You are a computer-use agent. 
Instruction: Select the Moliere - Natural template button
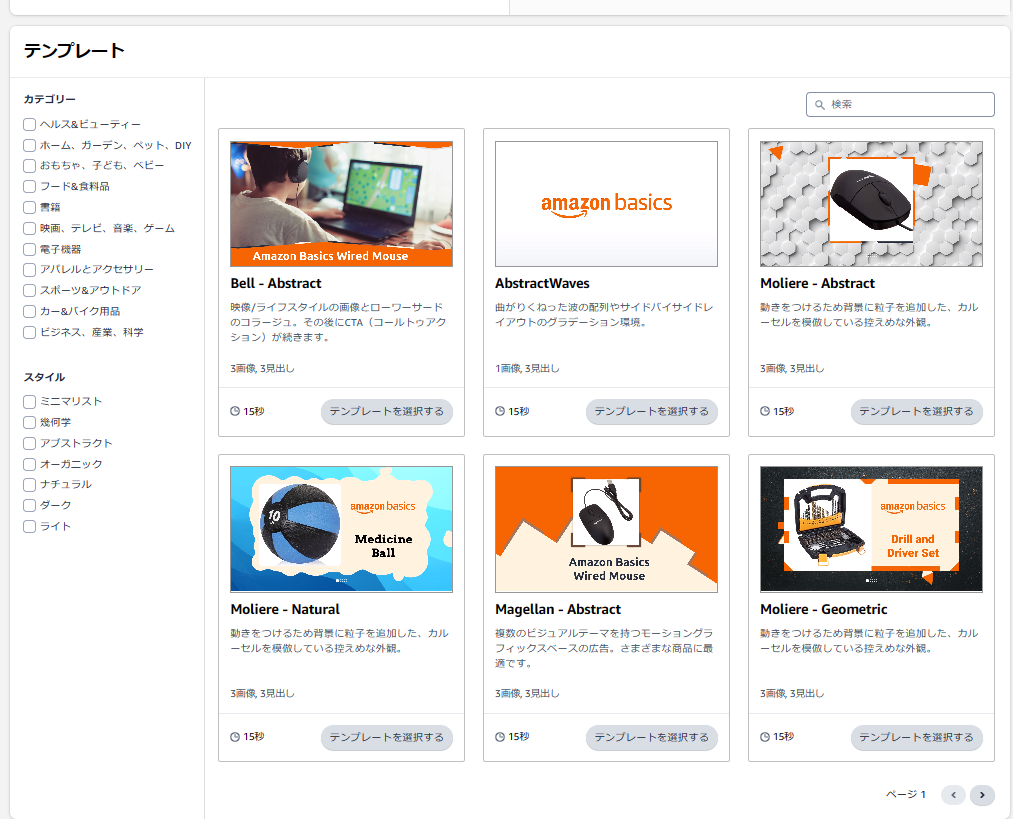[x=386, y=737]
